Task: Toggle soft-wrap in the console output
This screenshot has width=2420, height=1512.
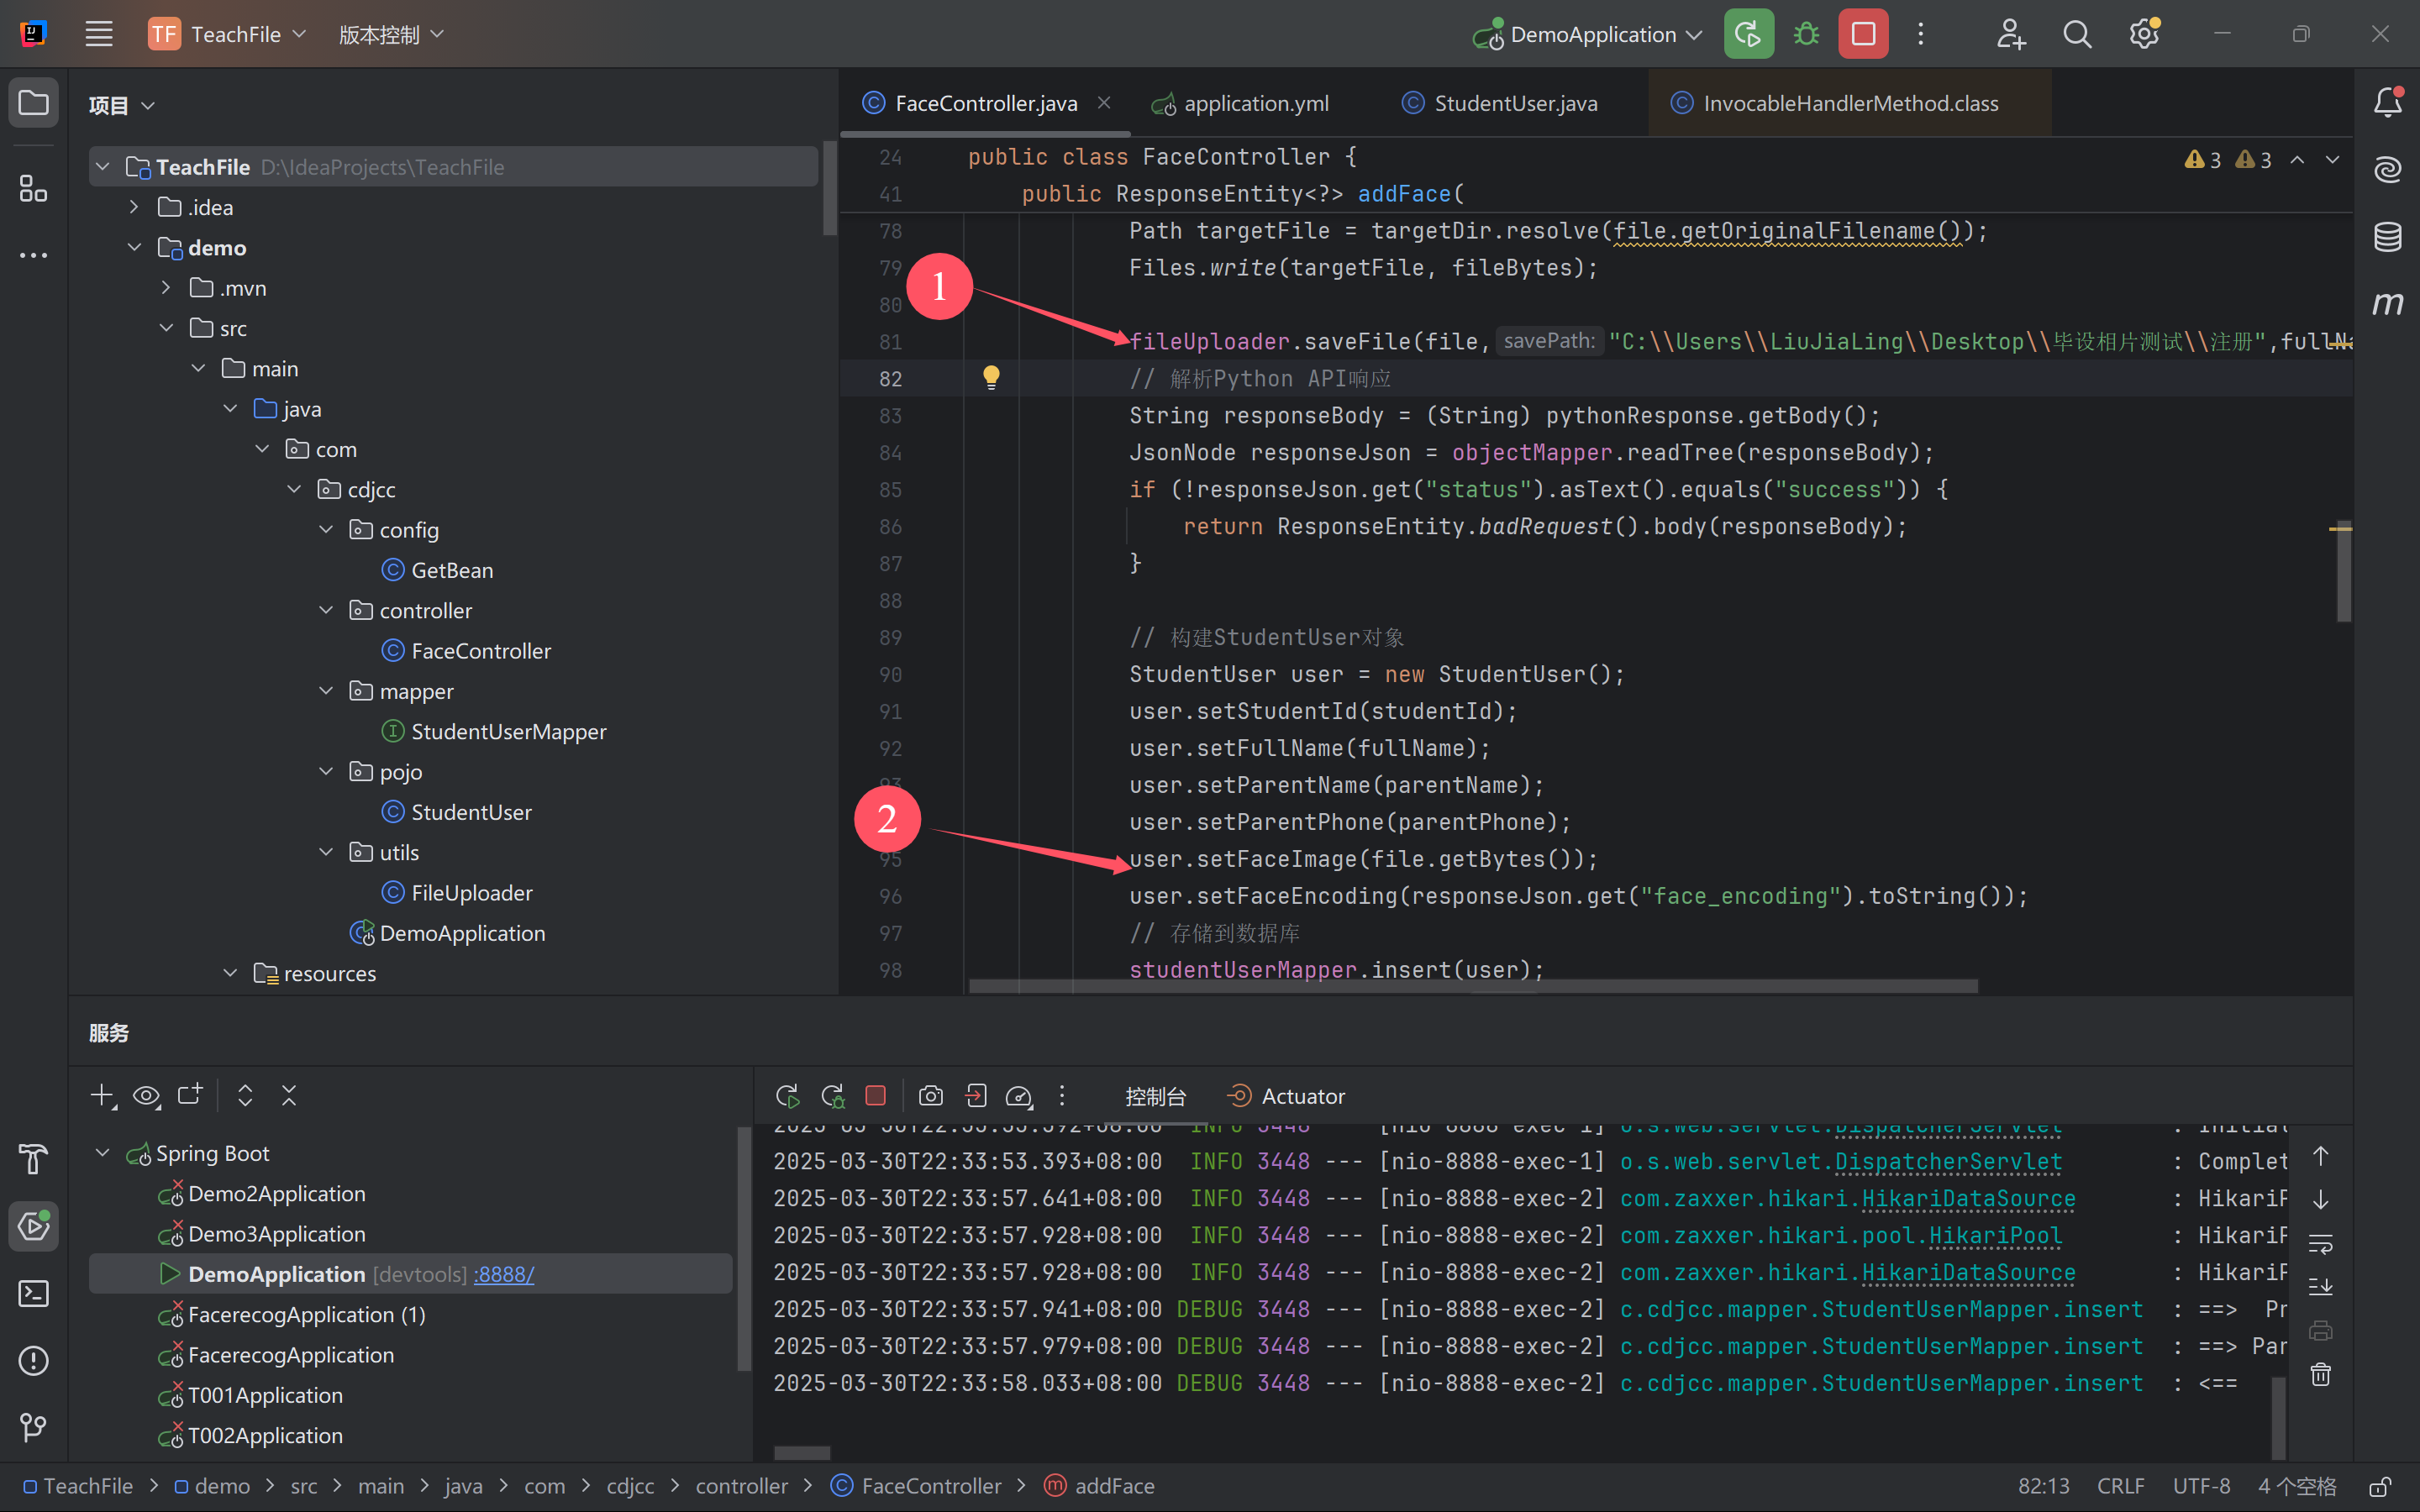Action: pos(2321,1243)
